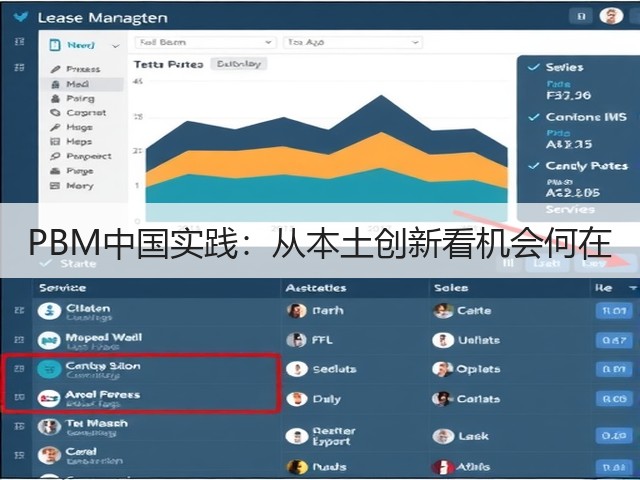Click the clipboard icon beside Neerj
640x480 pixels.
point(55,45)
